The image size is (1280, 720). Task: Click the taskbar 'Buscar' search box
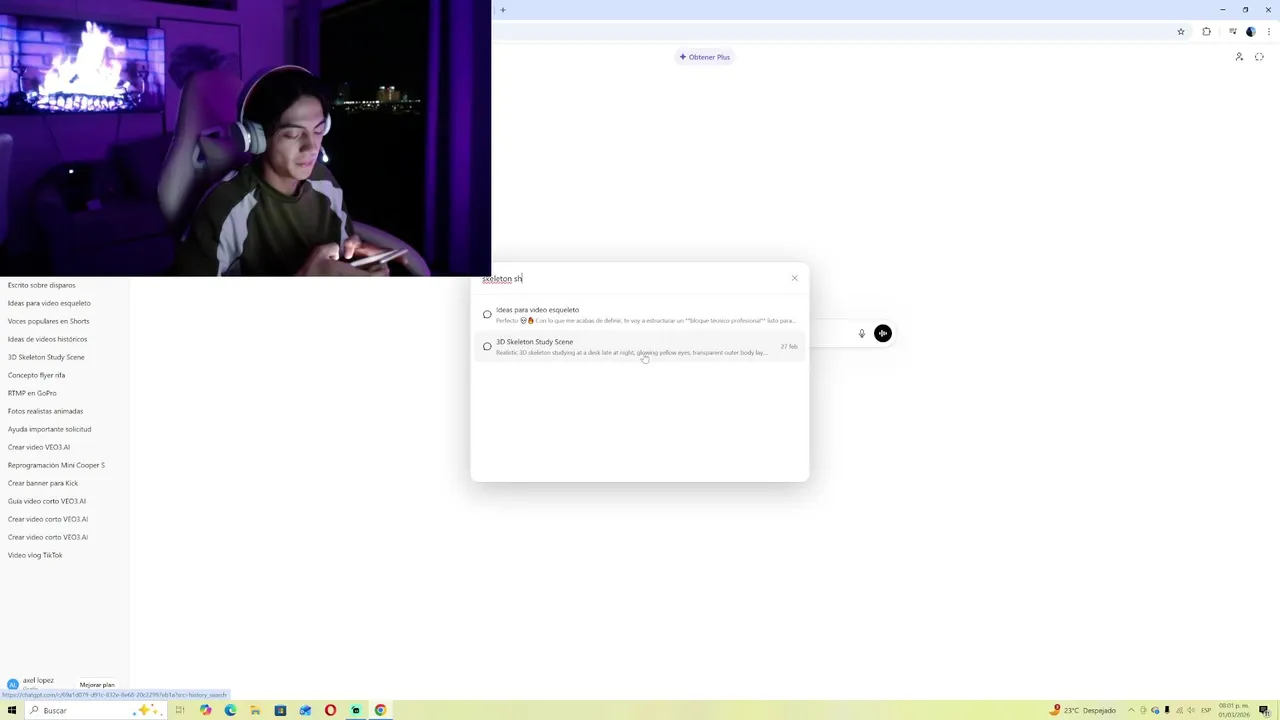pyautogui.click(x=95, y=710)
